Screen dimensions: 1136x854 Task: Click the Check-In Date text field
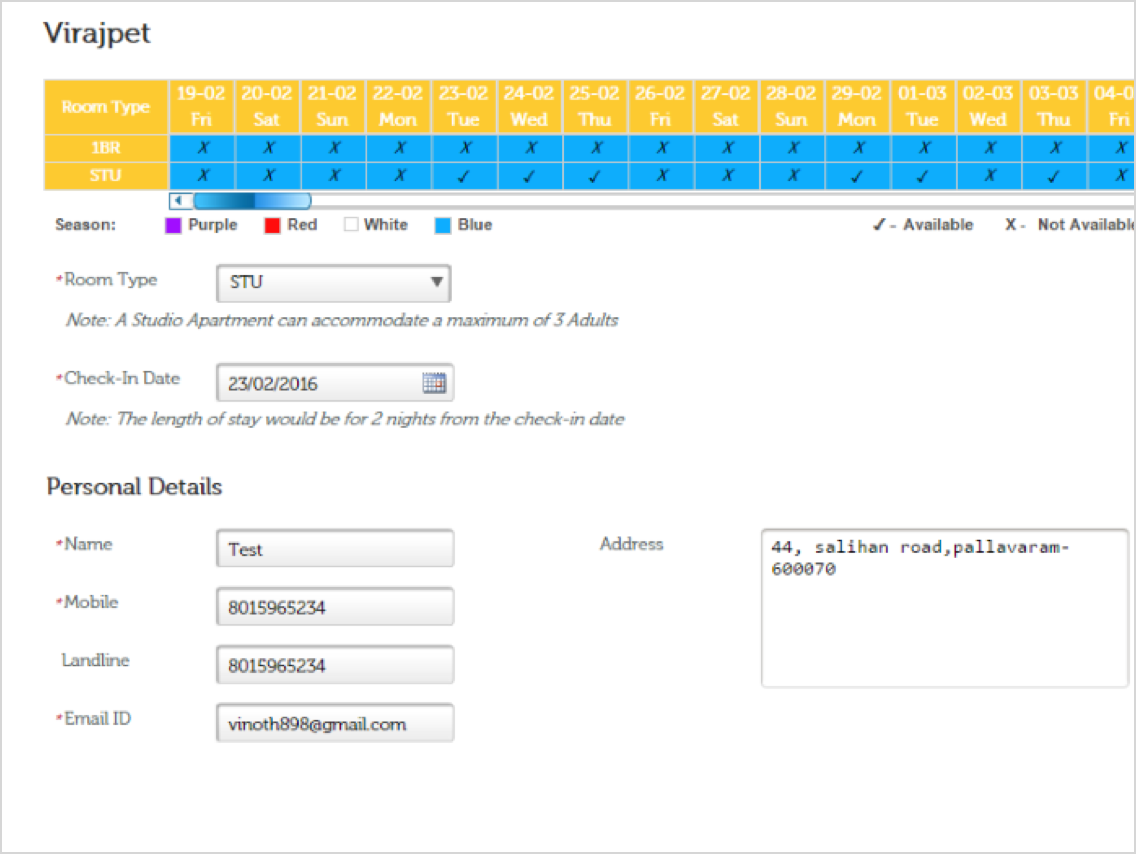(320, 383)
